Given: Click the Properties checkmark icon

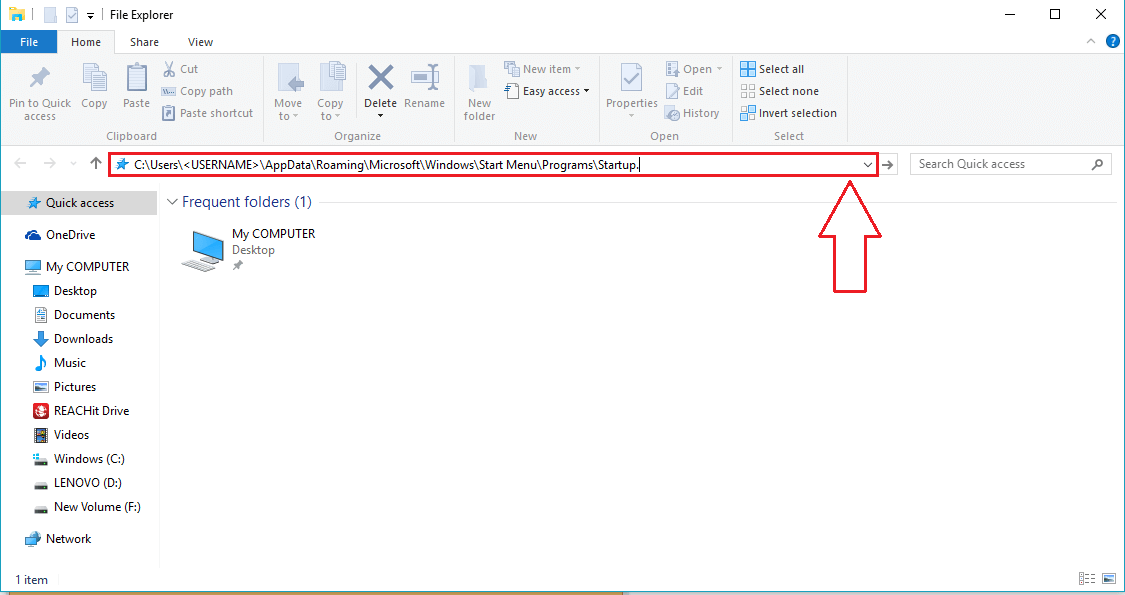Looking at the screenshot, I should 631,78.
